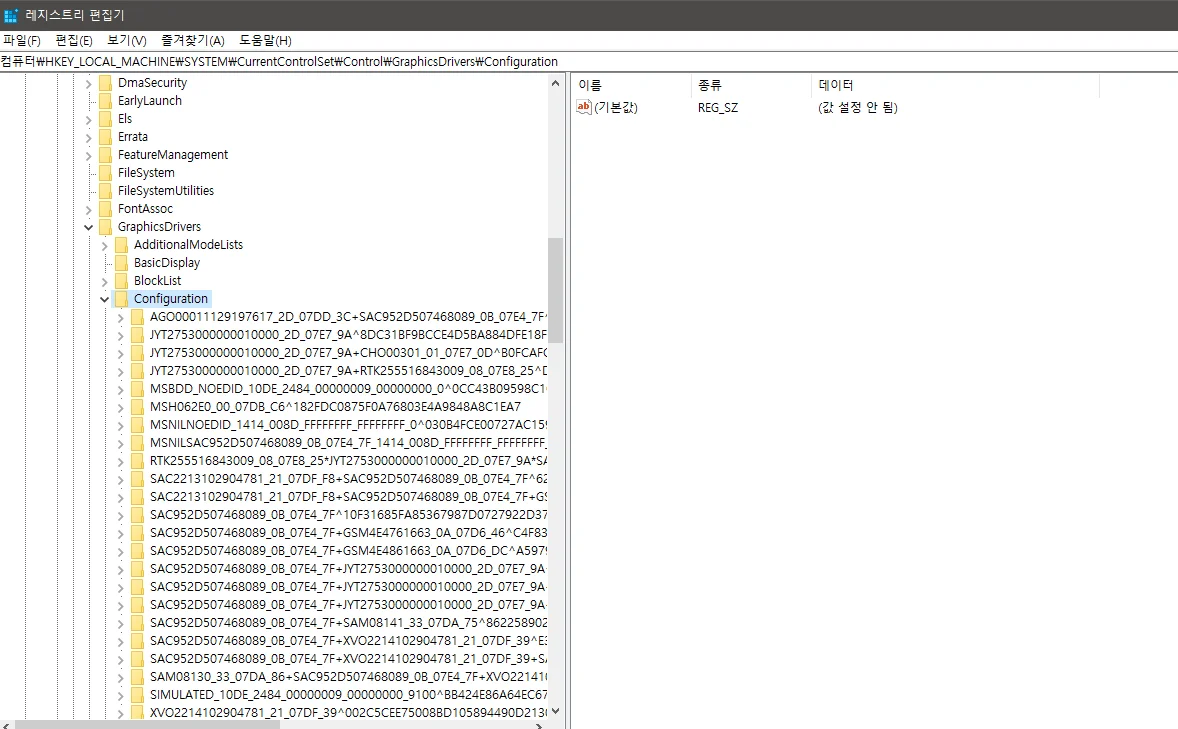Click the GraphicsDrivers folder icon
The height and width of the screenshot is (729, 1178).
pos(105,227)
